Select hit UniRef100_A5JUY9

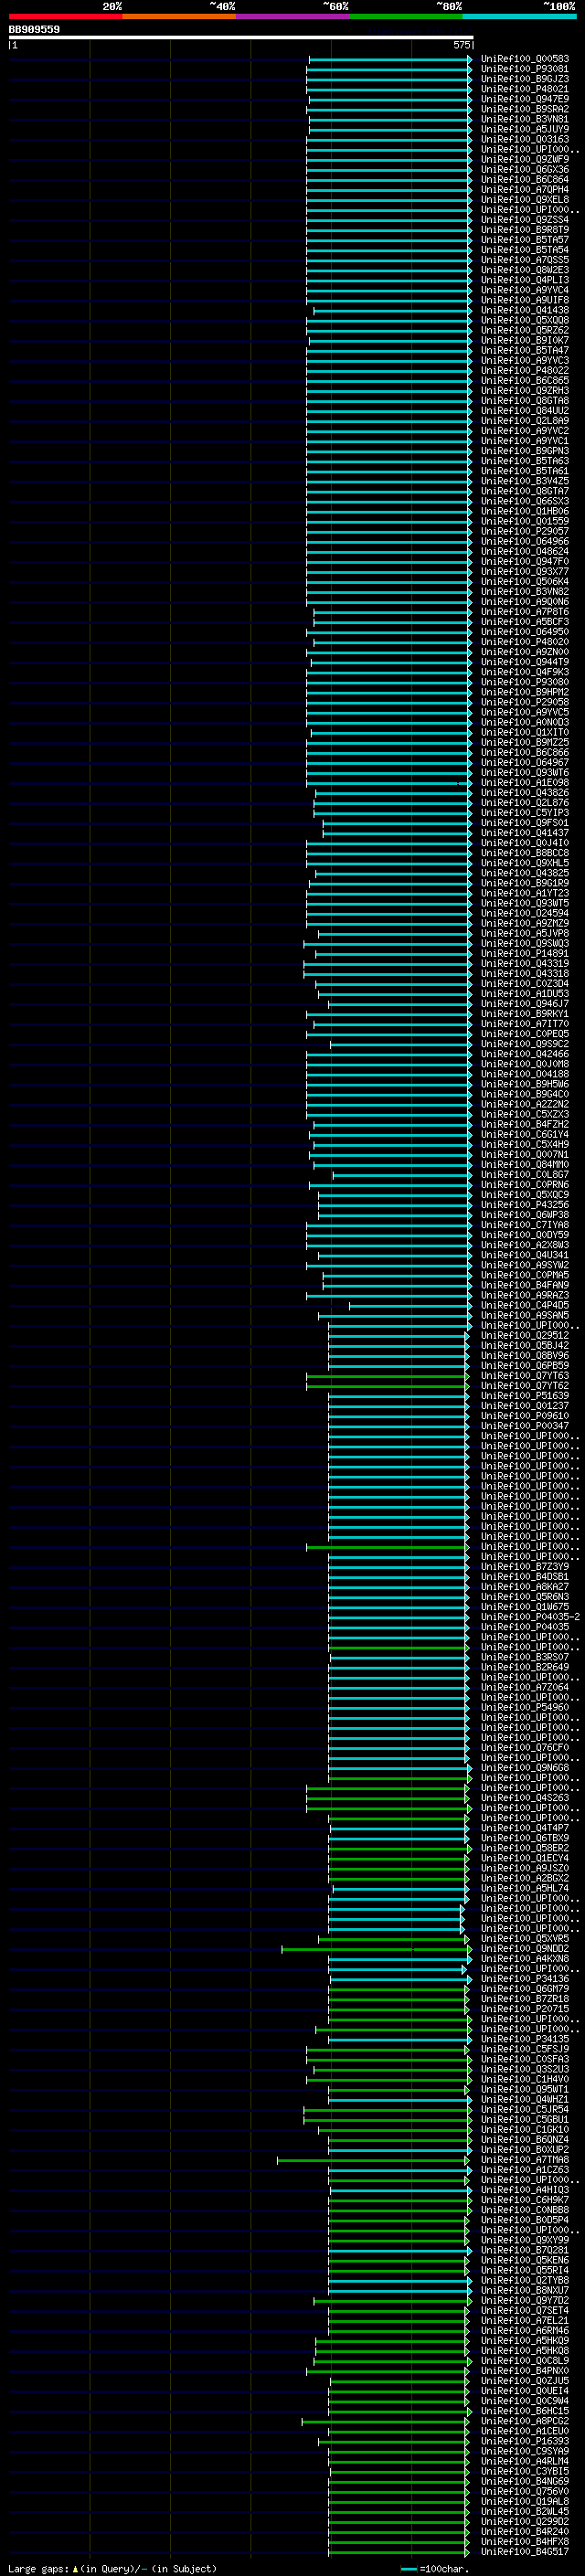[525, 129]
